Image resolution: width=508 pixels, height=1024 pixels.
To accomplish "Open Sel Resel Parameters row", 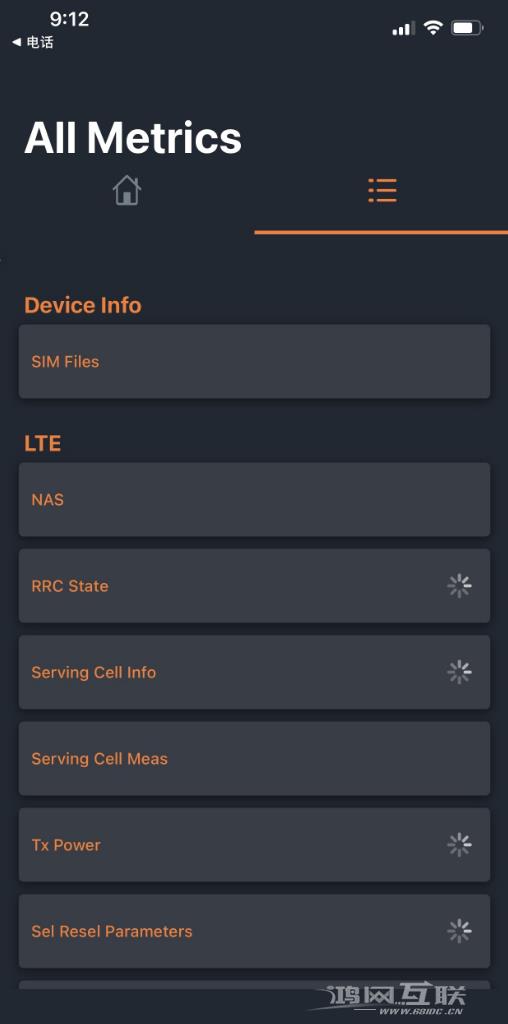I will coord(254,931).
